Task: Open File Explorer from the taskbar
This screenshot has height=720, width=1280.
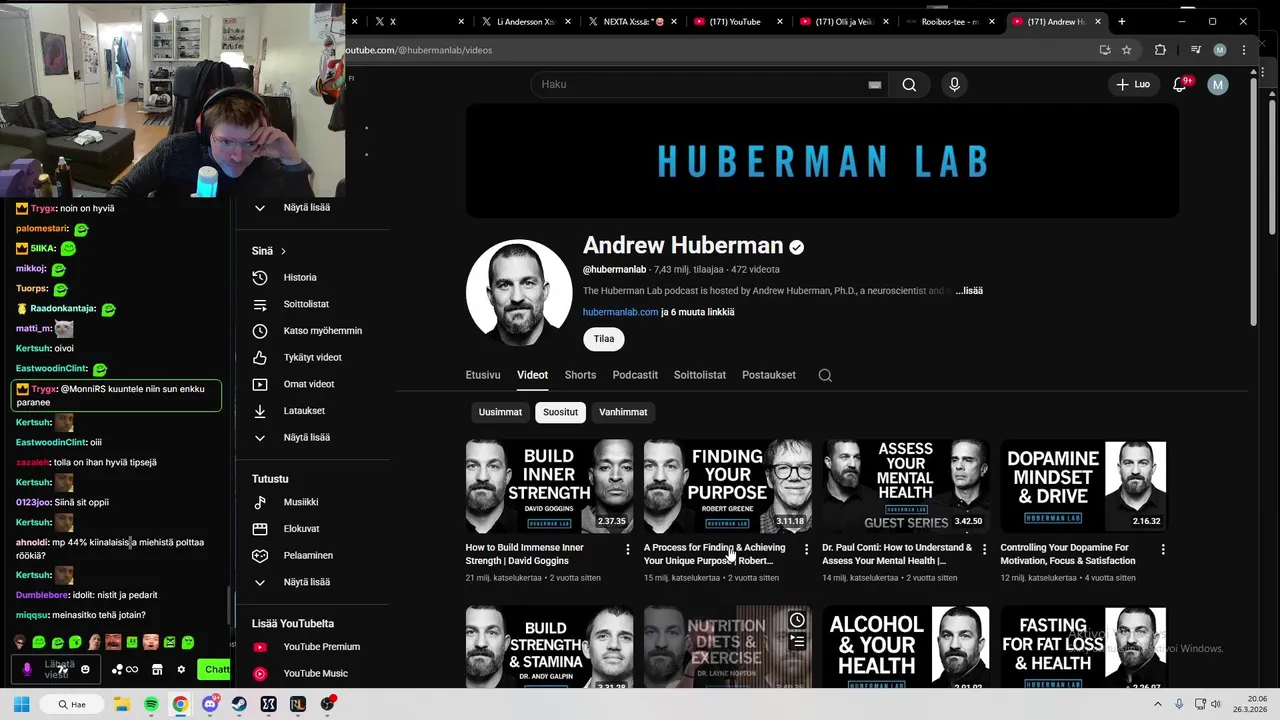Action: [122, 705]
